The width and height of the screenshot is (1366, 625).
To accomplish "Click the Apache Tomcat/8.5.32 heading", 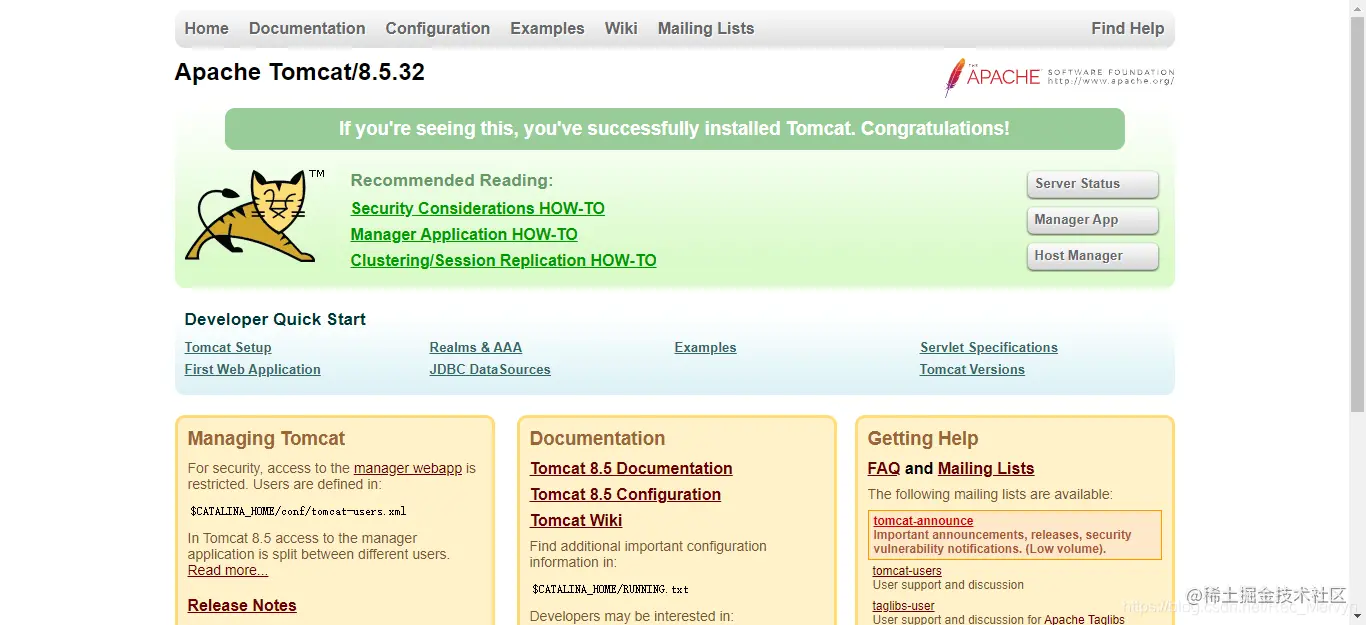I will pyautogui.click(x=300, y=72).
